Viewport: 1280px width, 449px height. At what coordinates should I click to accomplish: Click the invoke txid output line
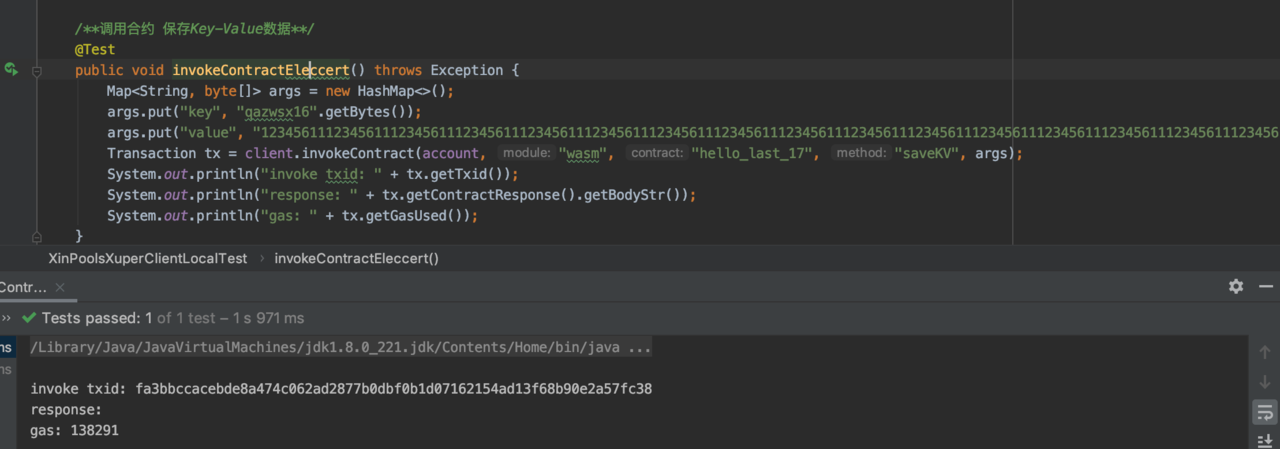pos(341,388)
